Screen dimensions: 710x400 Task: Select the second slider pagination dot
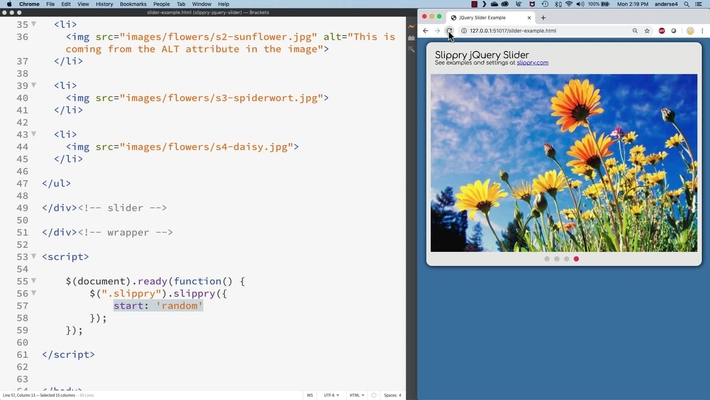pos(556,259)
